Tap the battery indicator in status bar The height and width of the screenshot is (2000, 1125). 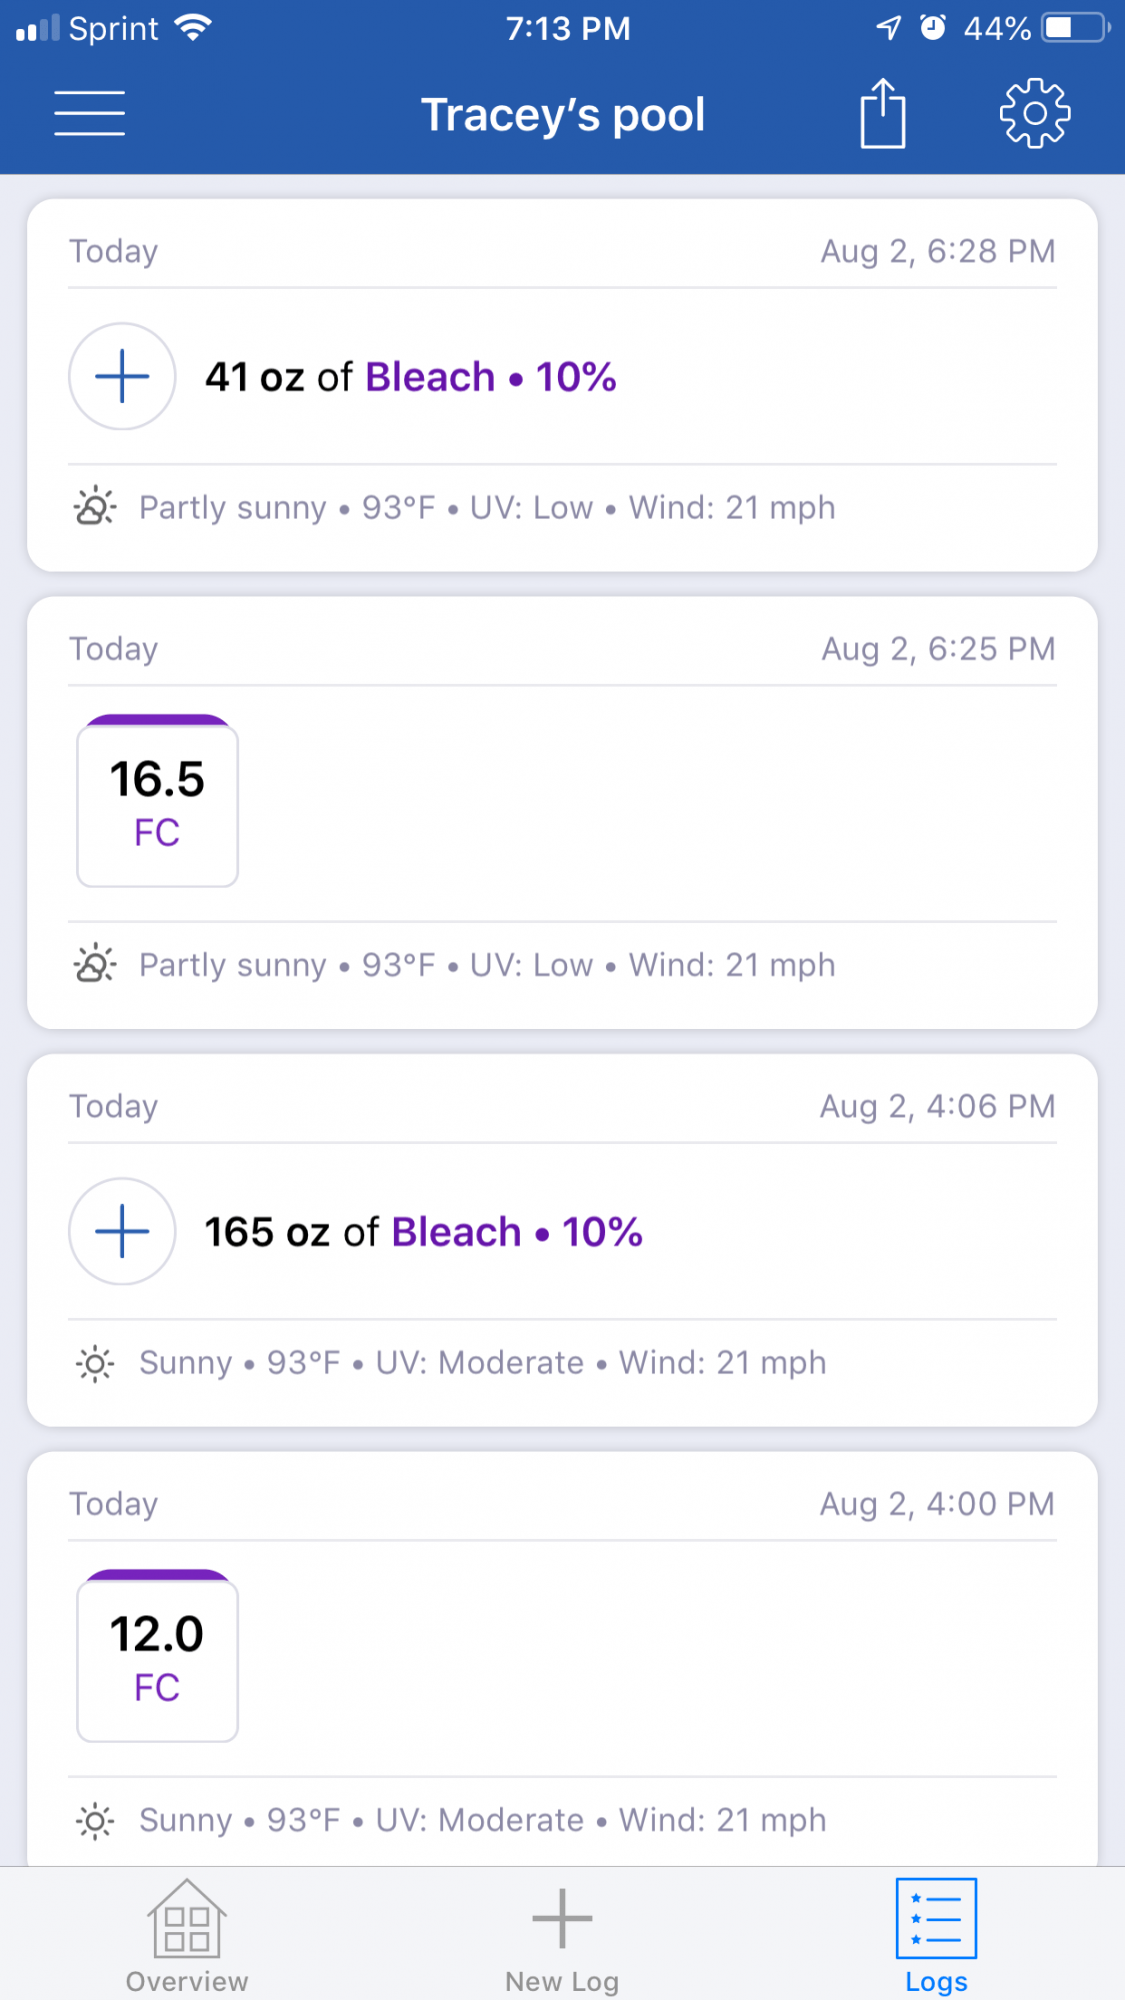1076,28
